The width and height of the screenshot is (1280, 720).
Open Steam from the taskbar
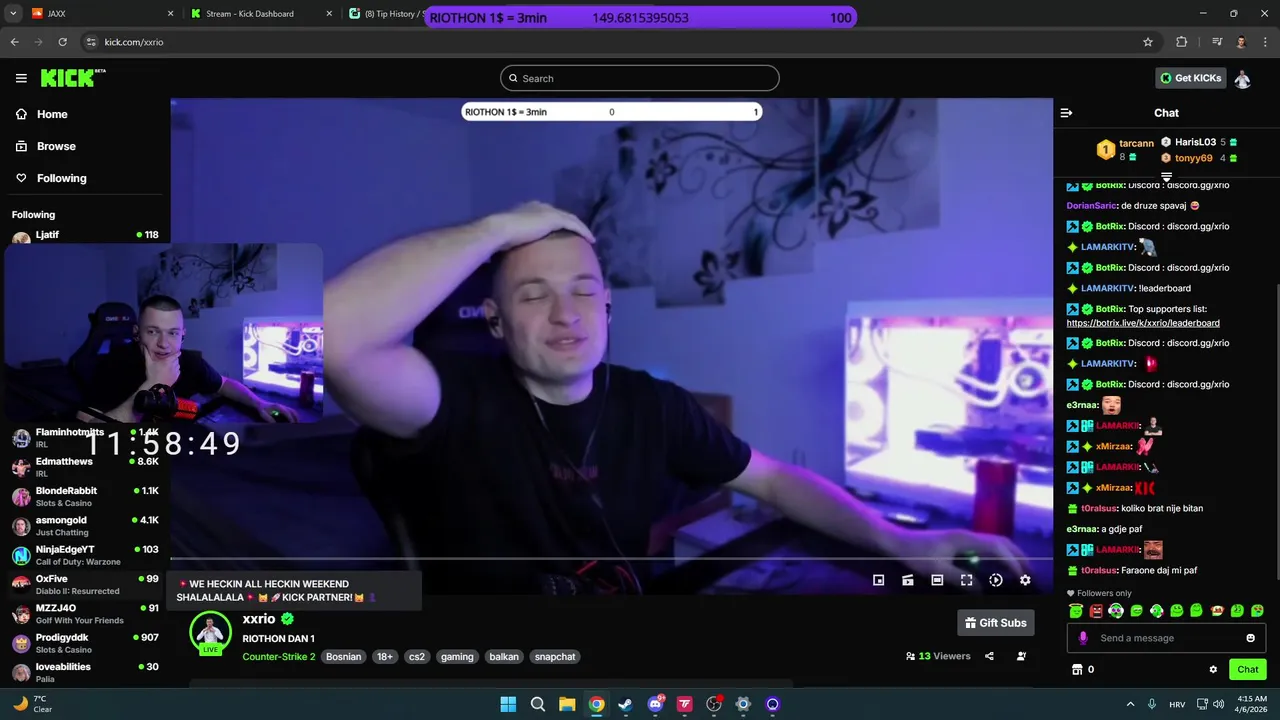pyautogui.click(x=626, y=704)
